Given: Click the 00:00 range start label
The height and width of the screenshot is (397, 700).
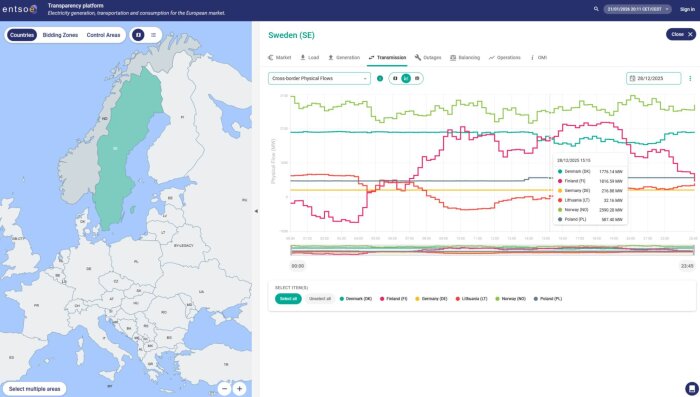Looking at the screenshot, I should tap(298, 266).
